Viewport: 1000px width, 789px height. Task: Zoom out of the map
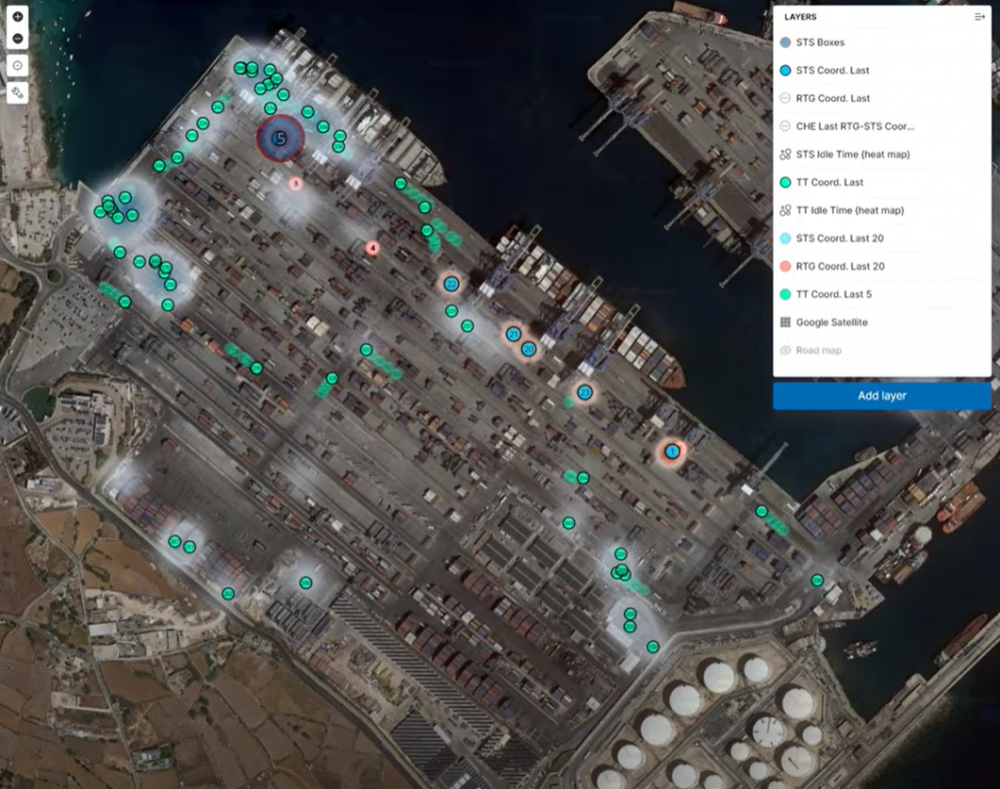[18, 39]
